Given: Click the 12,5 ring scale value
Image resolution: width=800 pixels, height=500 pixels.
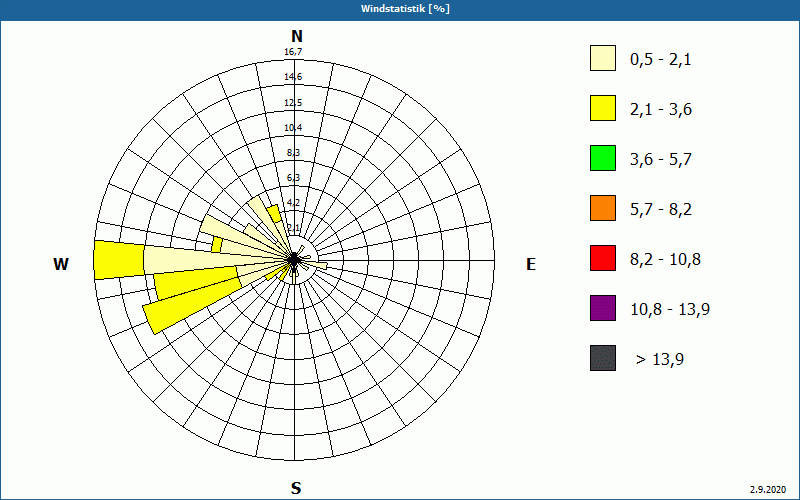Looking at the screenshot, I should tap(293, 103).
